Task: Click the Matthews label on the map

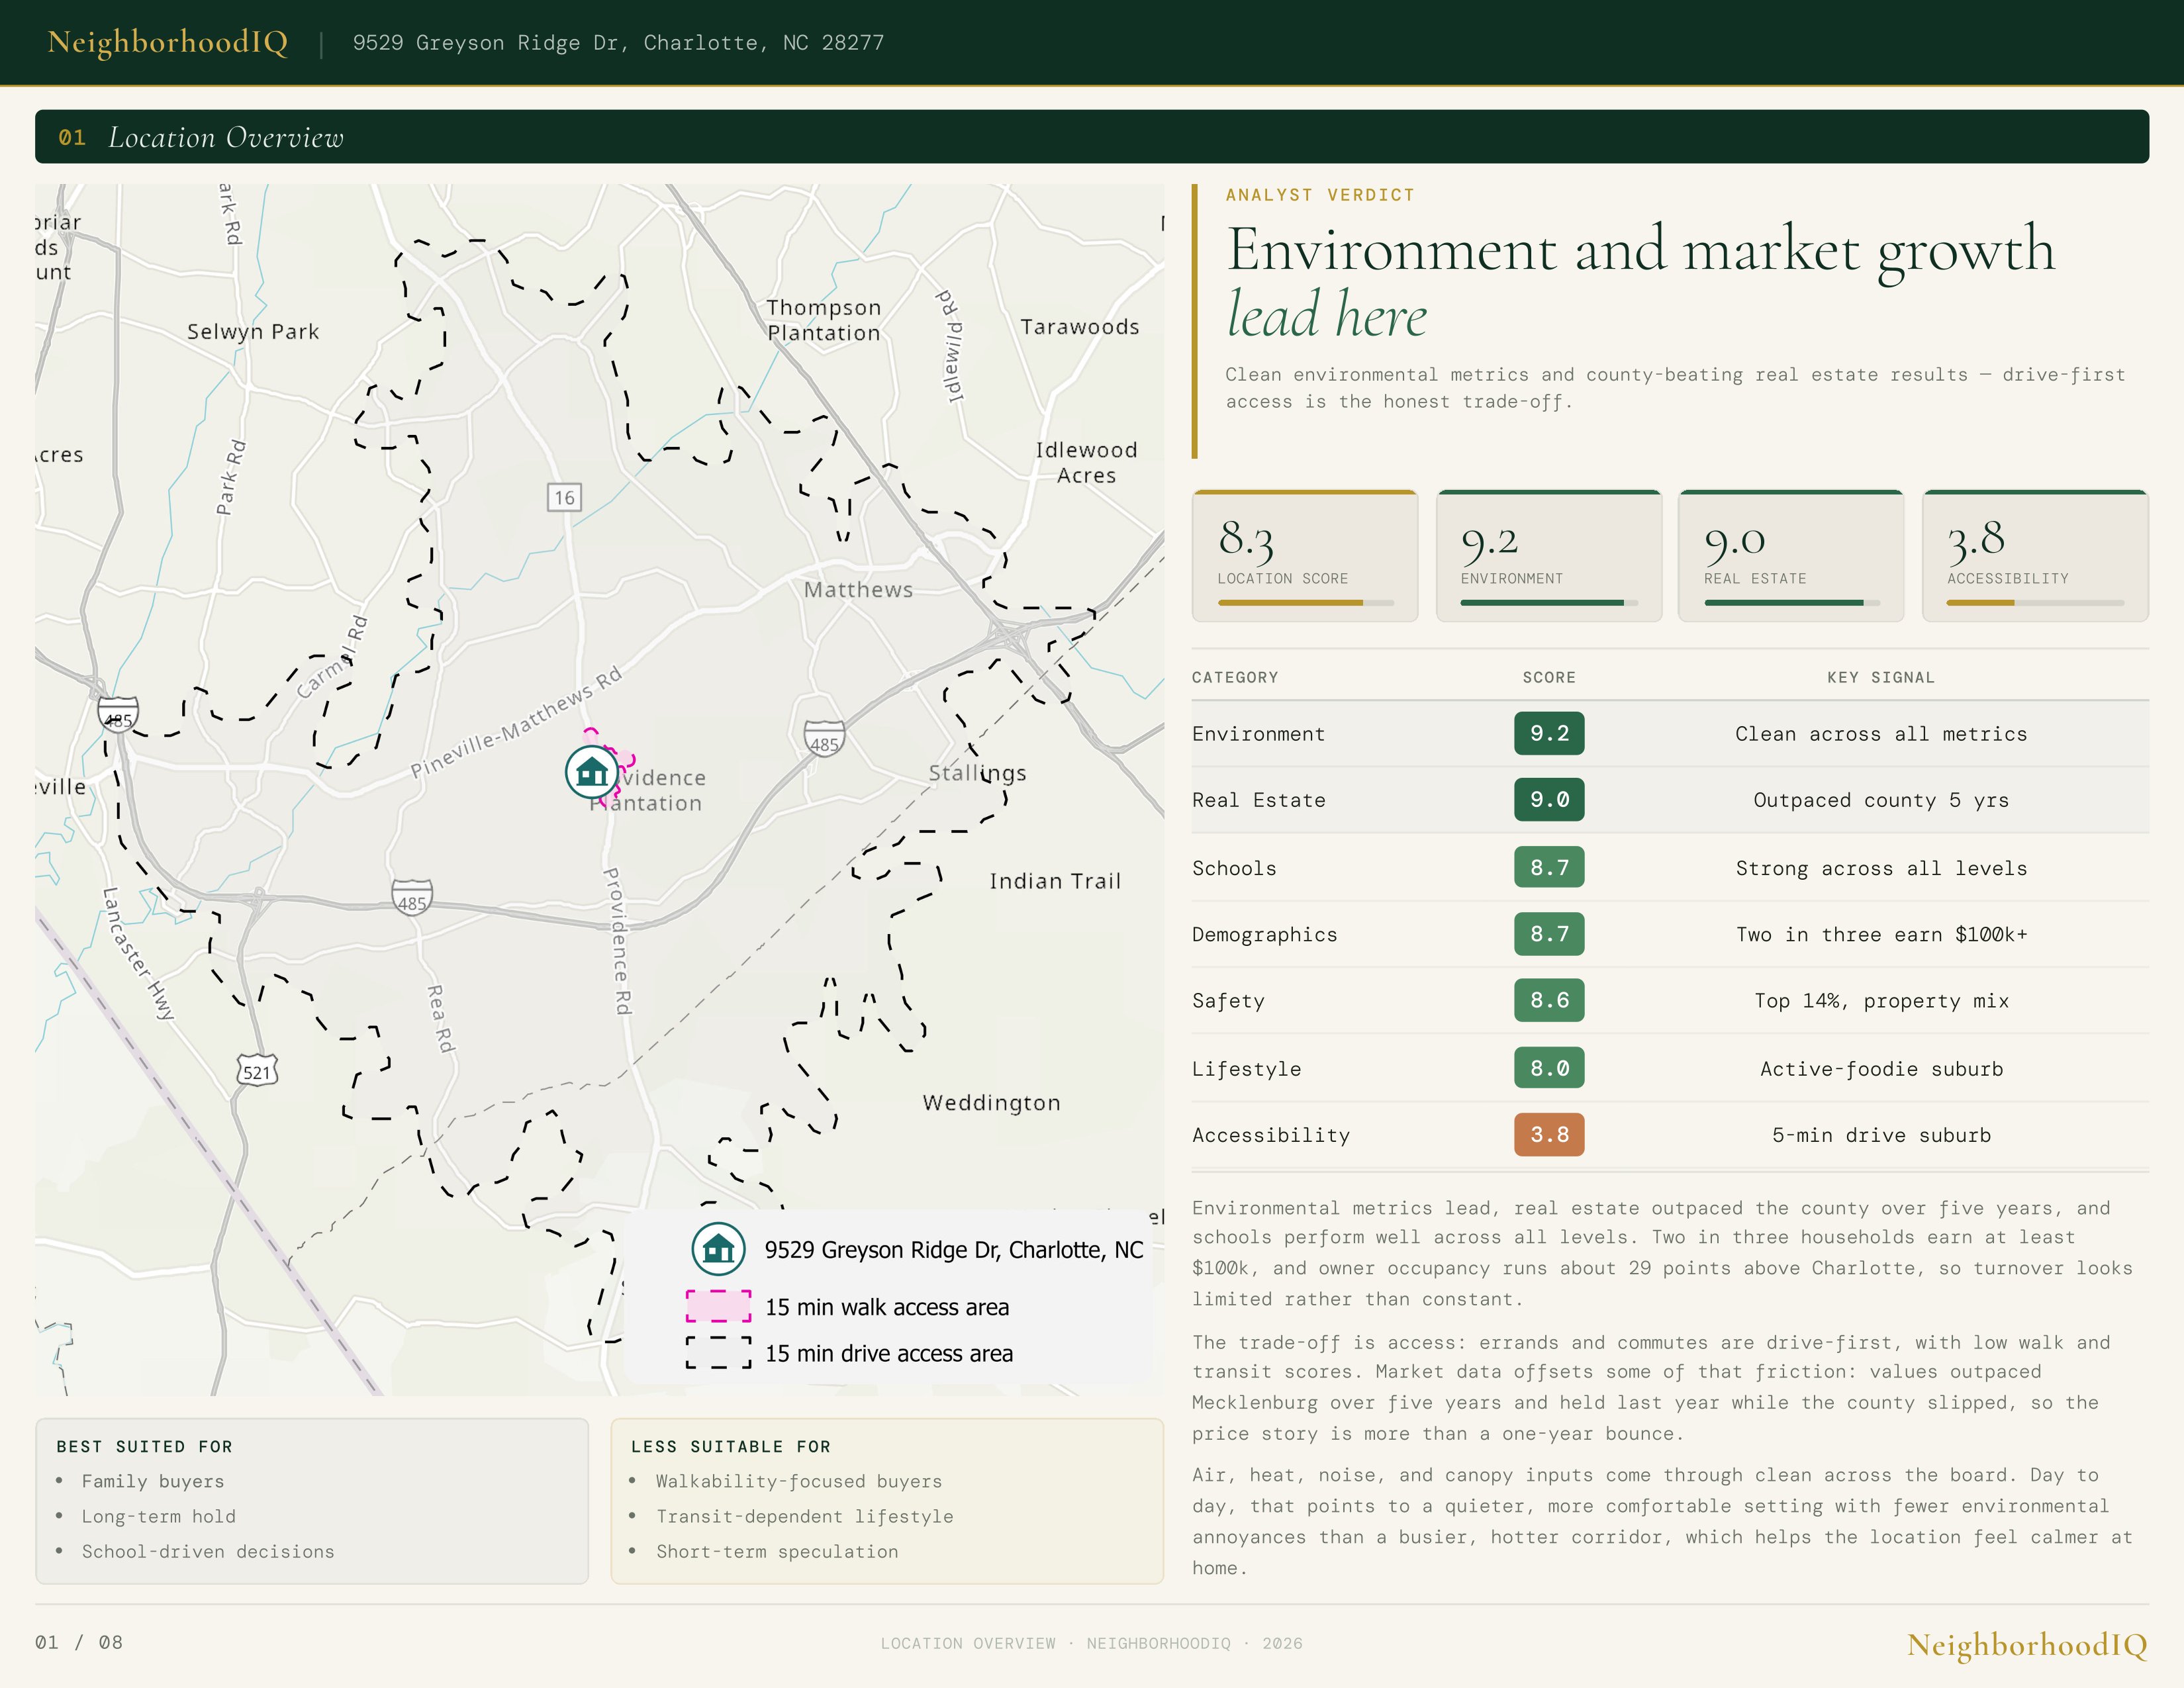Action: pos(858,590)
